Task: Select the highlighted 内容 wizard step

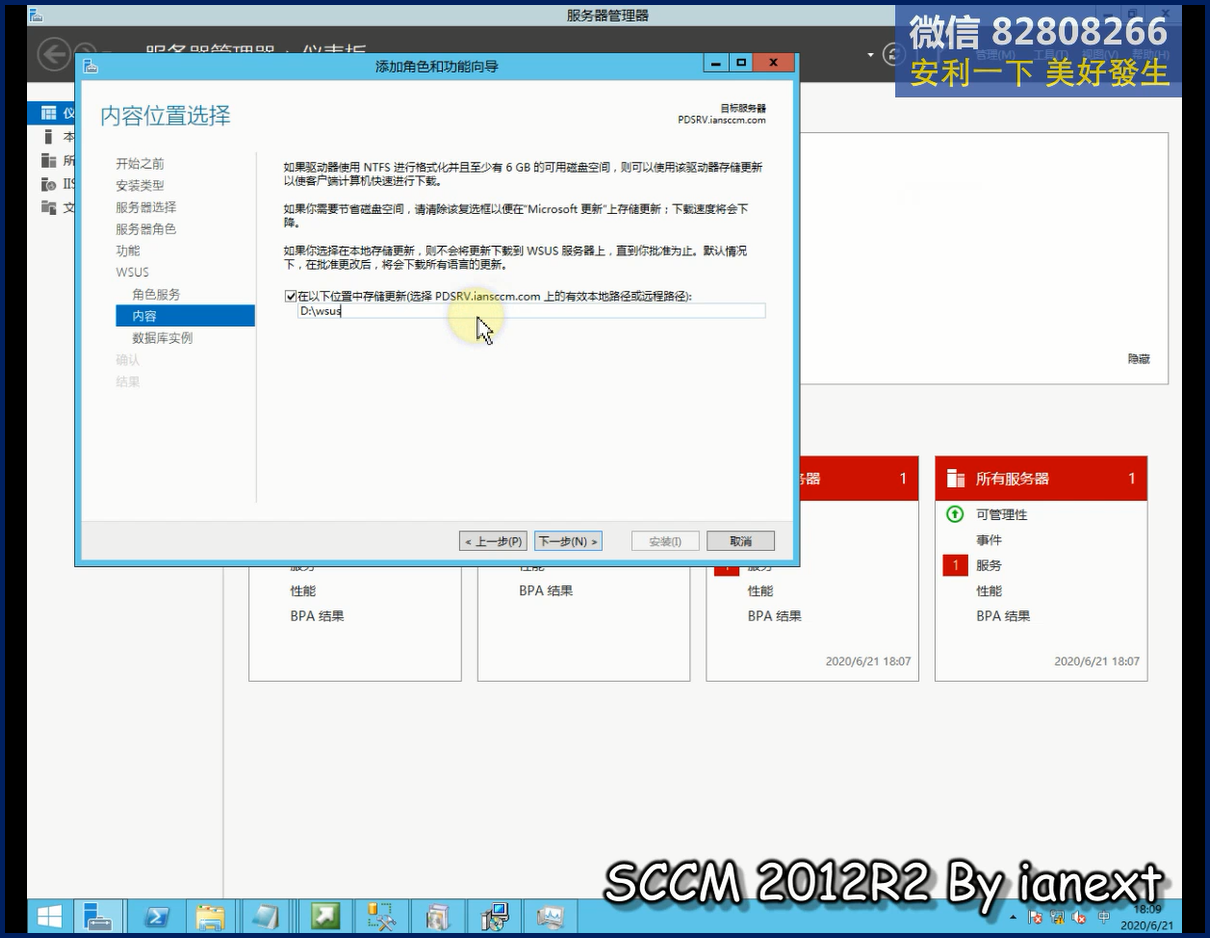Action: click(x=185, y=316)
